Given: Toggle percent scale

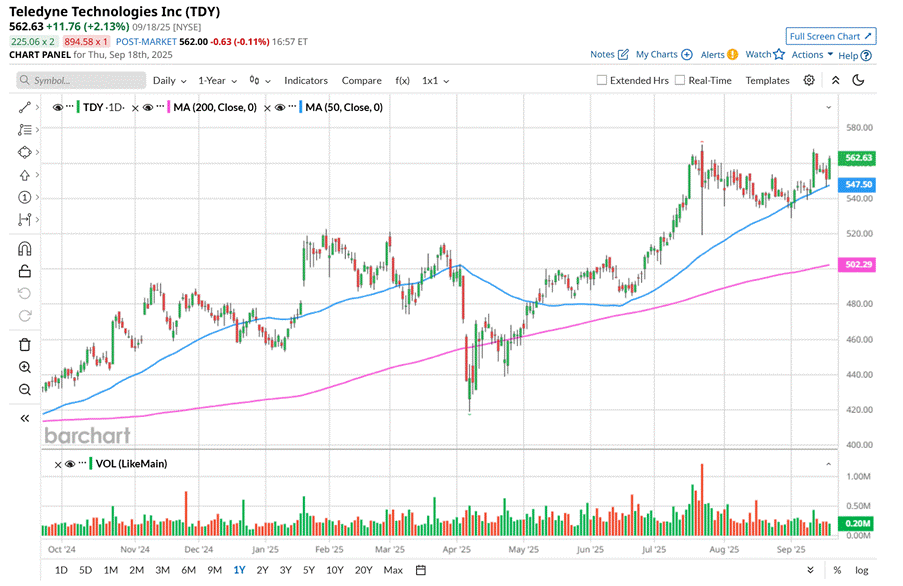Looking at the screenshot, I should coord(837,570).
